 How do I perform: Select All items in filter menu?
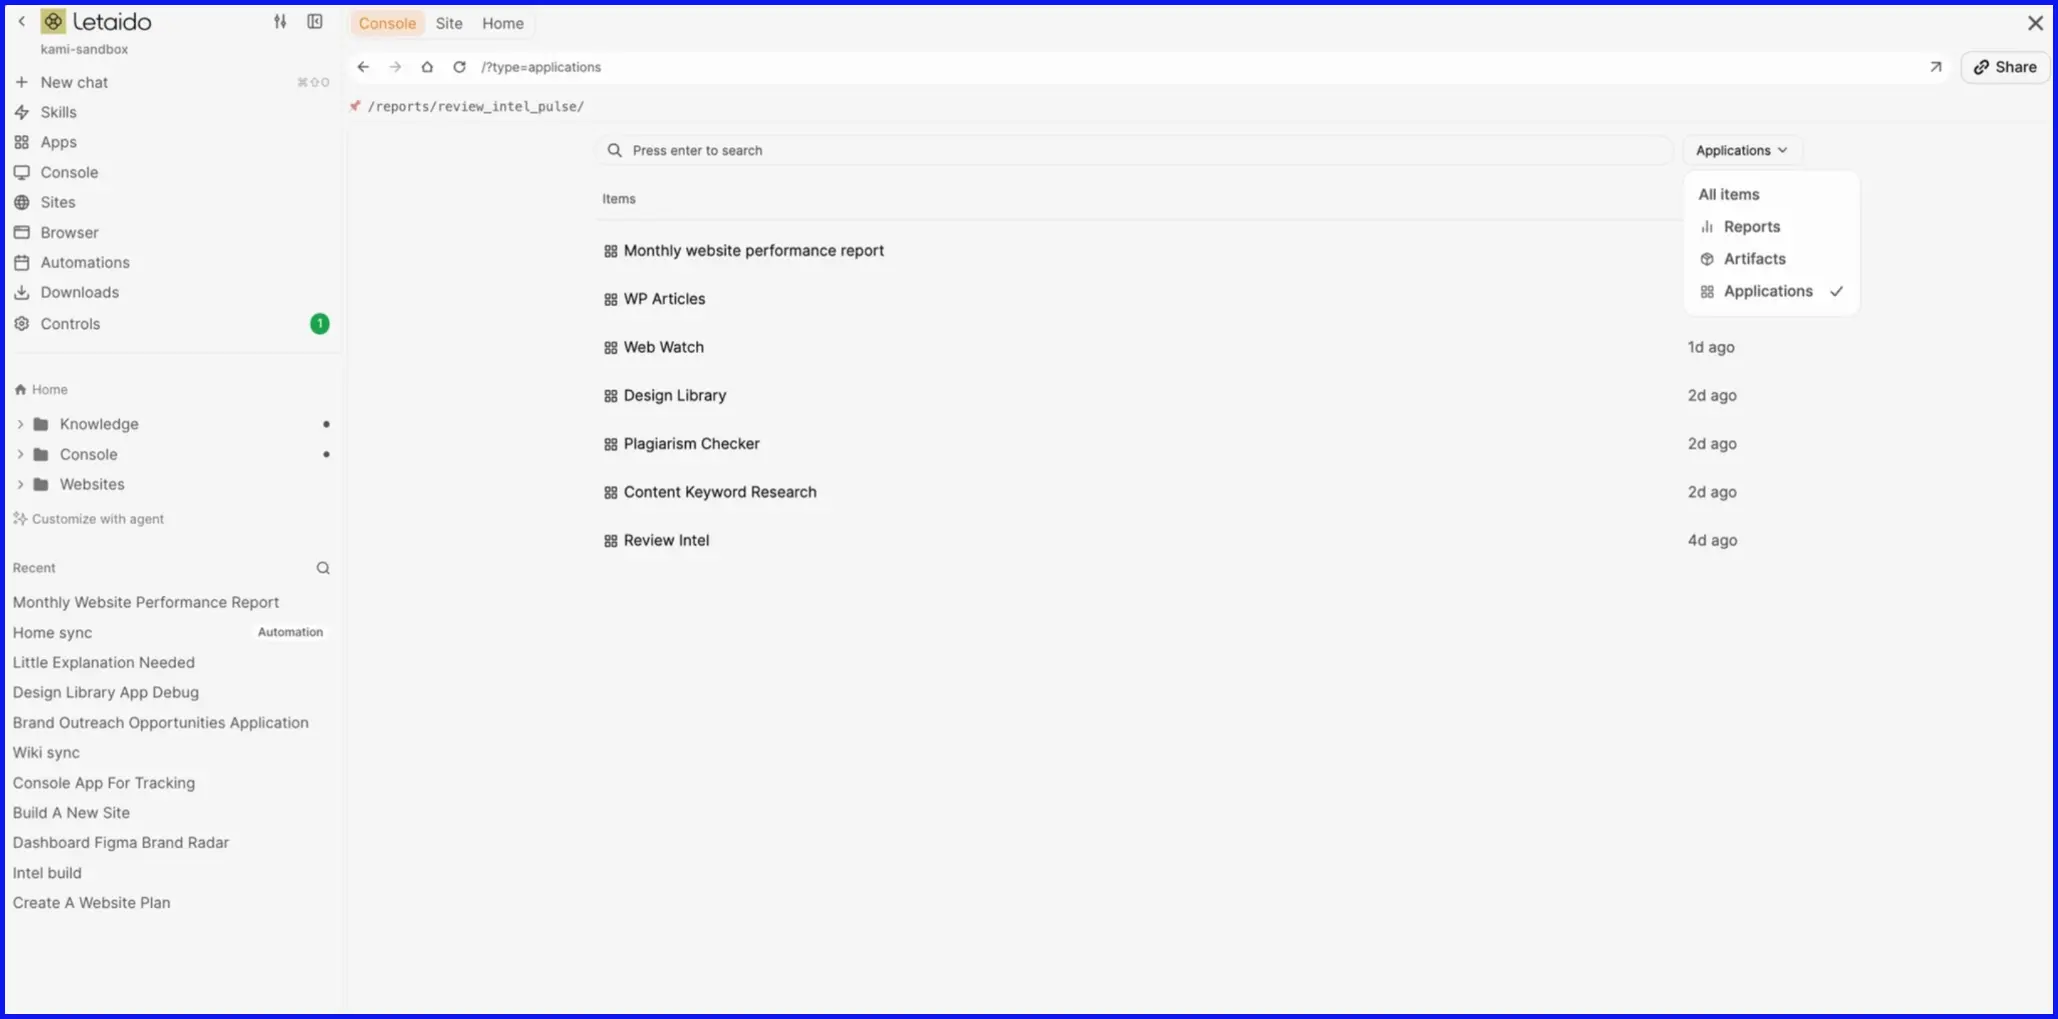(x=1728, y=194)
